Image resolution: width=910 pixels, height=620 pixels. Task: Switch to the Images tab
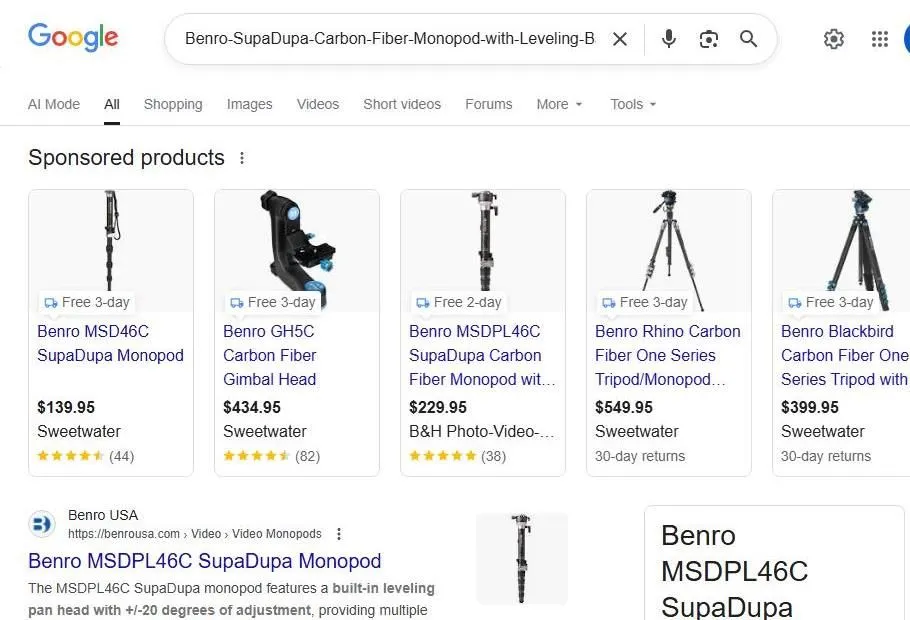tap(249, 104)
